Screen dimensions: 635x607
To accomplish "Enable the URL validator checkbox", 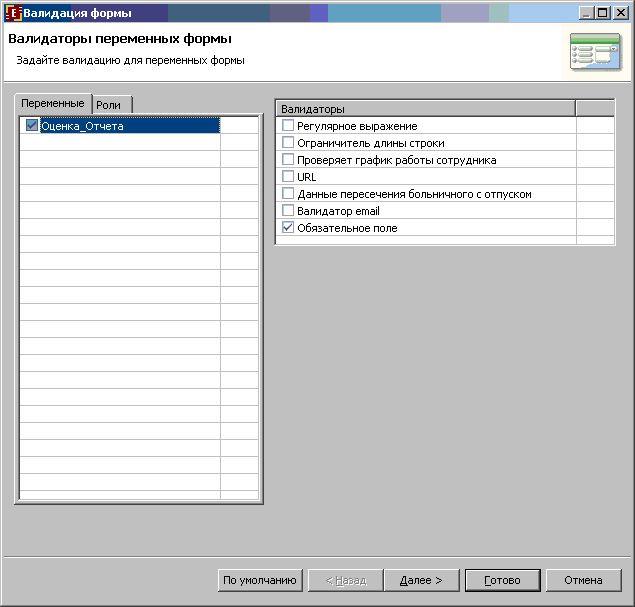I will point(288,177).
